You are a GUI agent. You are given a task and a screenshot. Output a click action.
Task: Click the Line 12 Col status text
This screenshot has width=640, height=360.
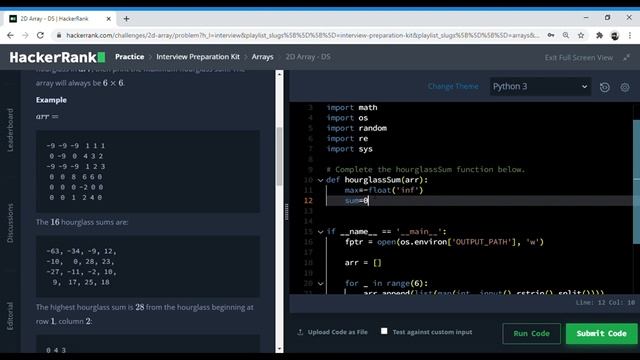[605, 302]
